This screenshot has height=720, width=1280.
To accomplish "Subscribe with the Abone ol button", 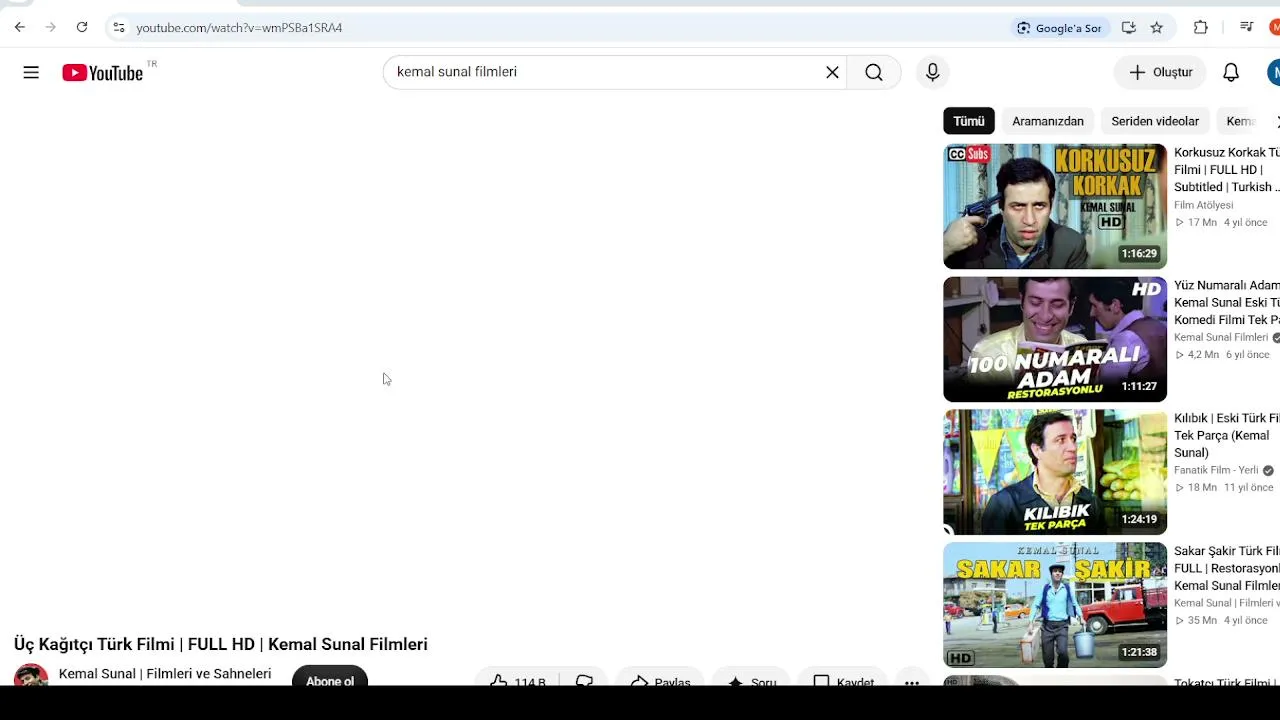I will 330,678.
